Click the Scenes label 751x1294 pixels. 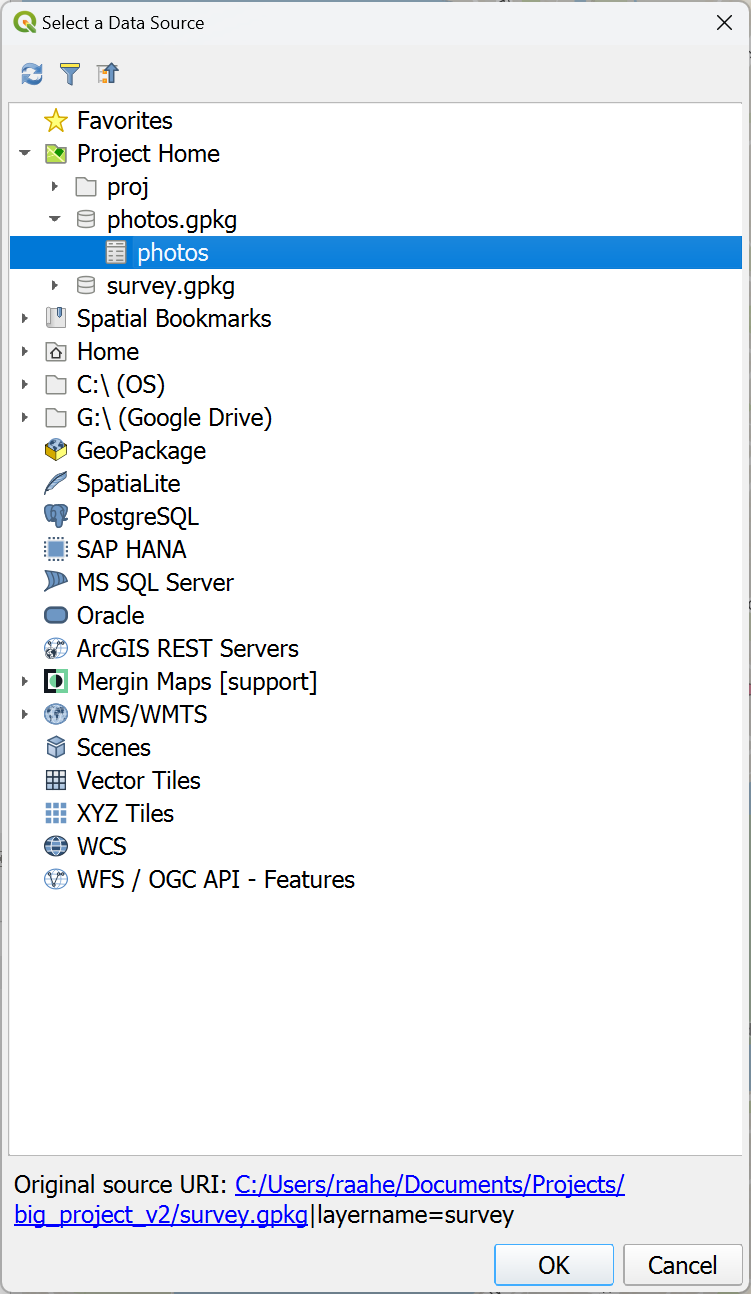point(114,748)
